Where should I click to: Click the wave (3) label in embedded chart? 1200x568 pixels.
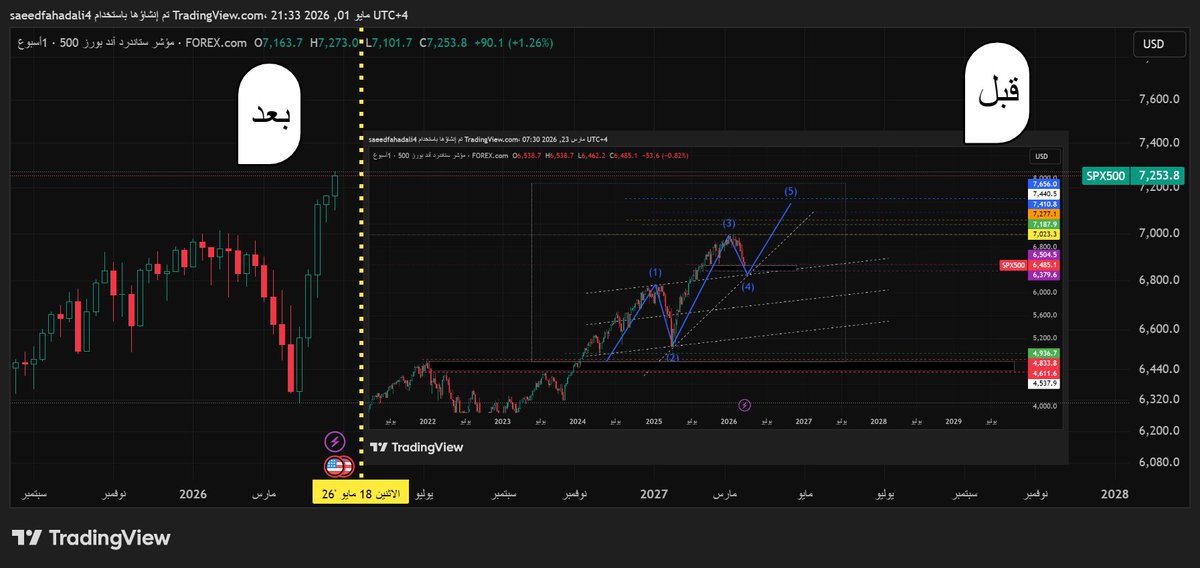(729, 224)
